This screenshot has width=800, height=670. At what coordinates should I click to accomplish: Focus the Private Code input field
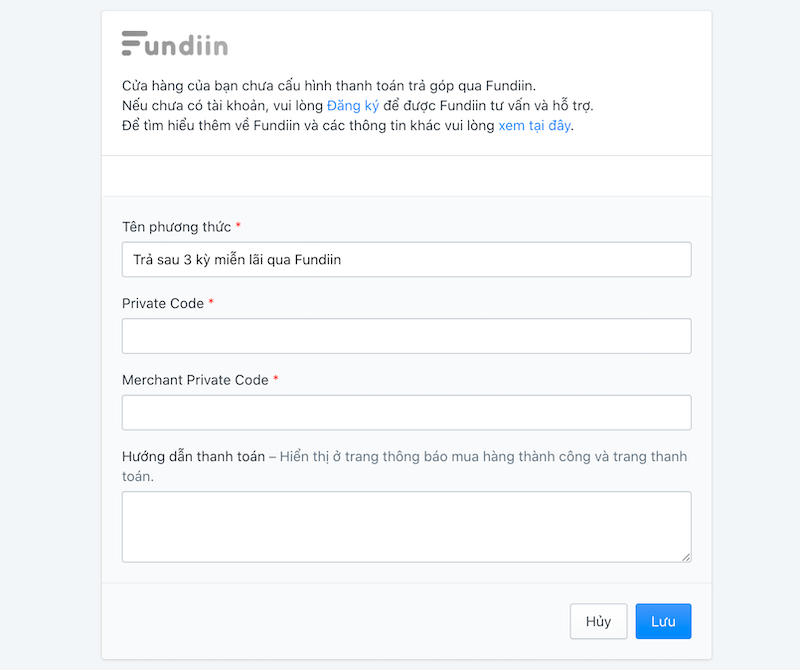pos(406,335)
